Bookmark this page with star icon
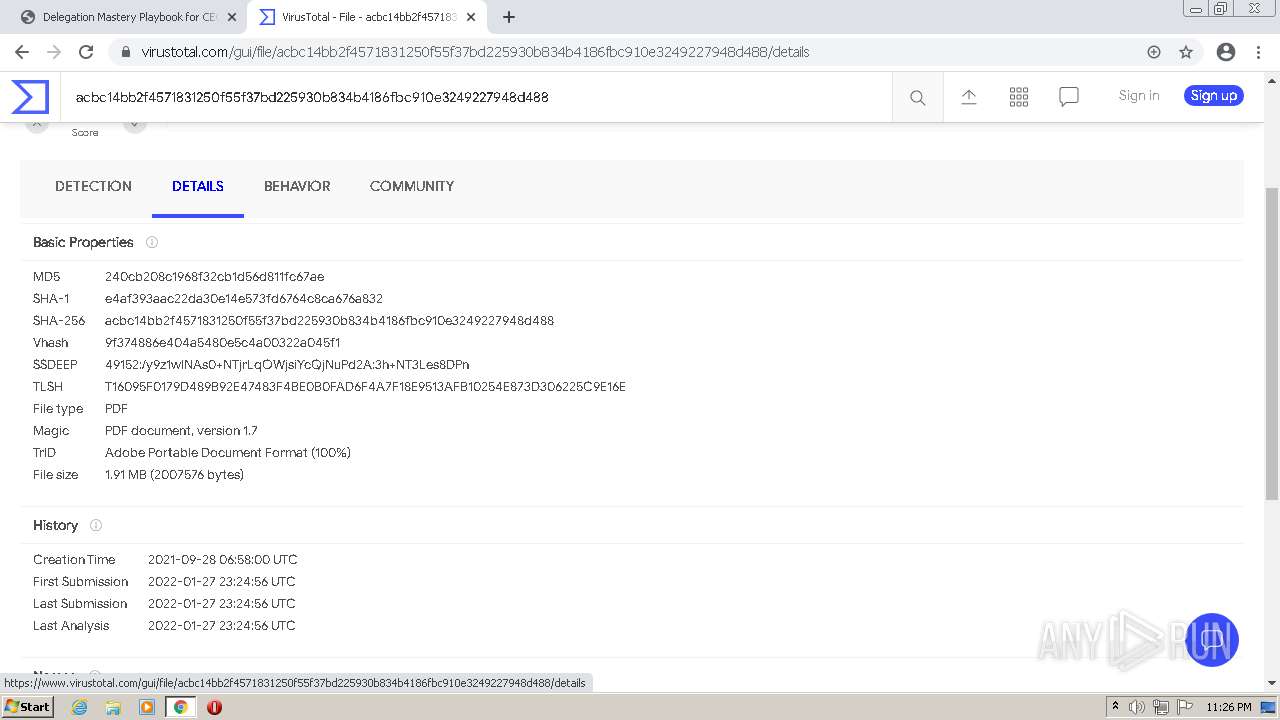The width and height of the screenshot is (1280, 720). pos(1186,52)
